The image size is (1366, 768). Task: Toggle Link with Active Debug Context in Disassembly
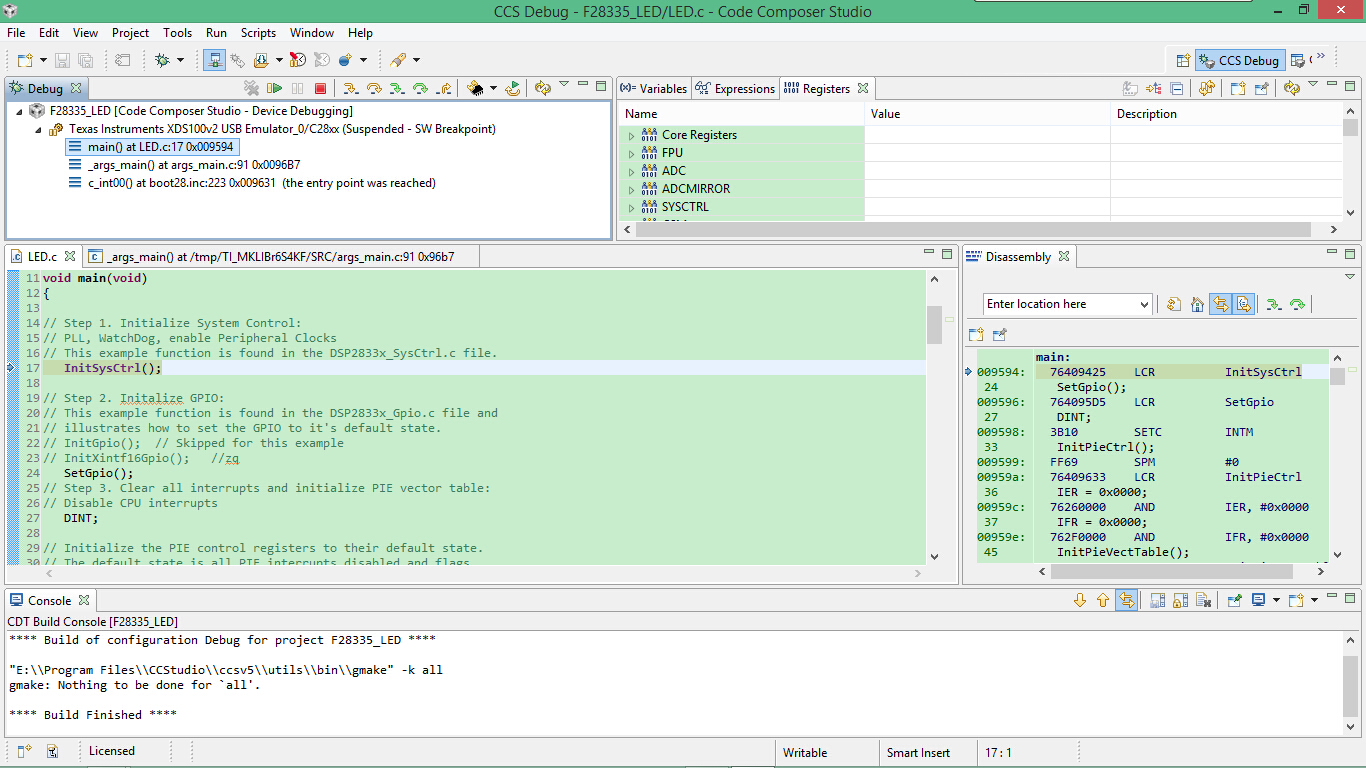point(1220,304)
